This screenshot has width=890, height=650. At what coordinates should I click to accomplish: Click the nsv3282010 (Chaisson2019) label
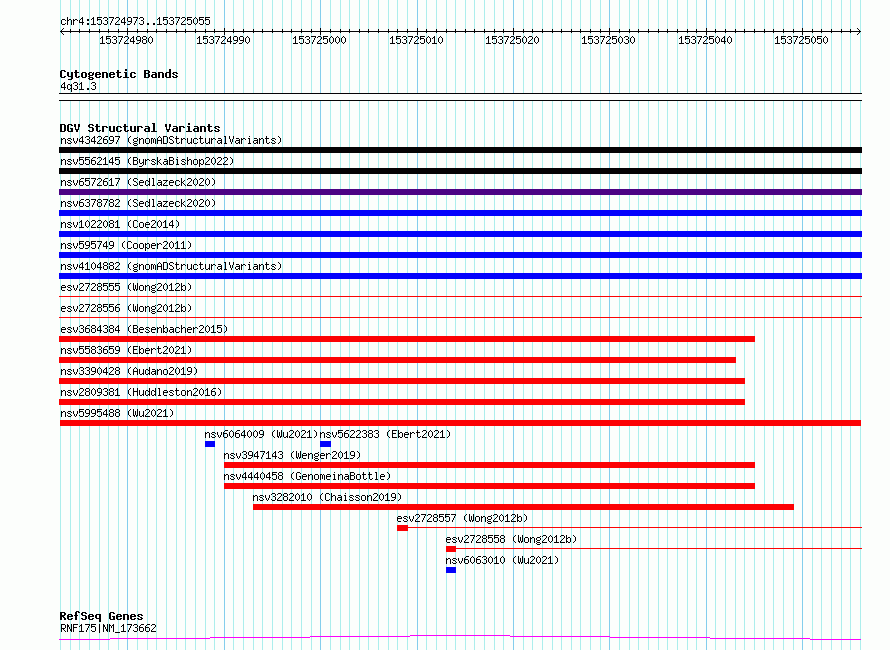327,497
